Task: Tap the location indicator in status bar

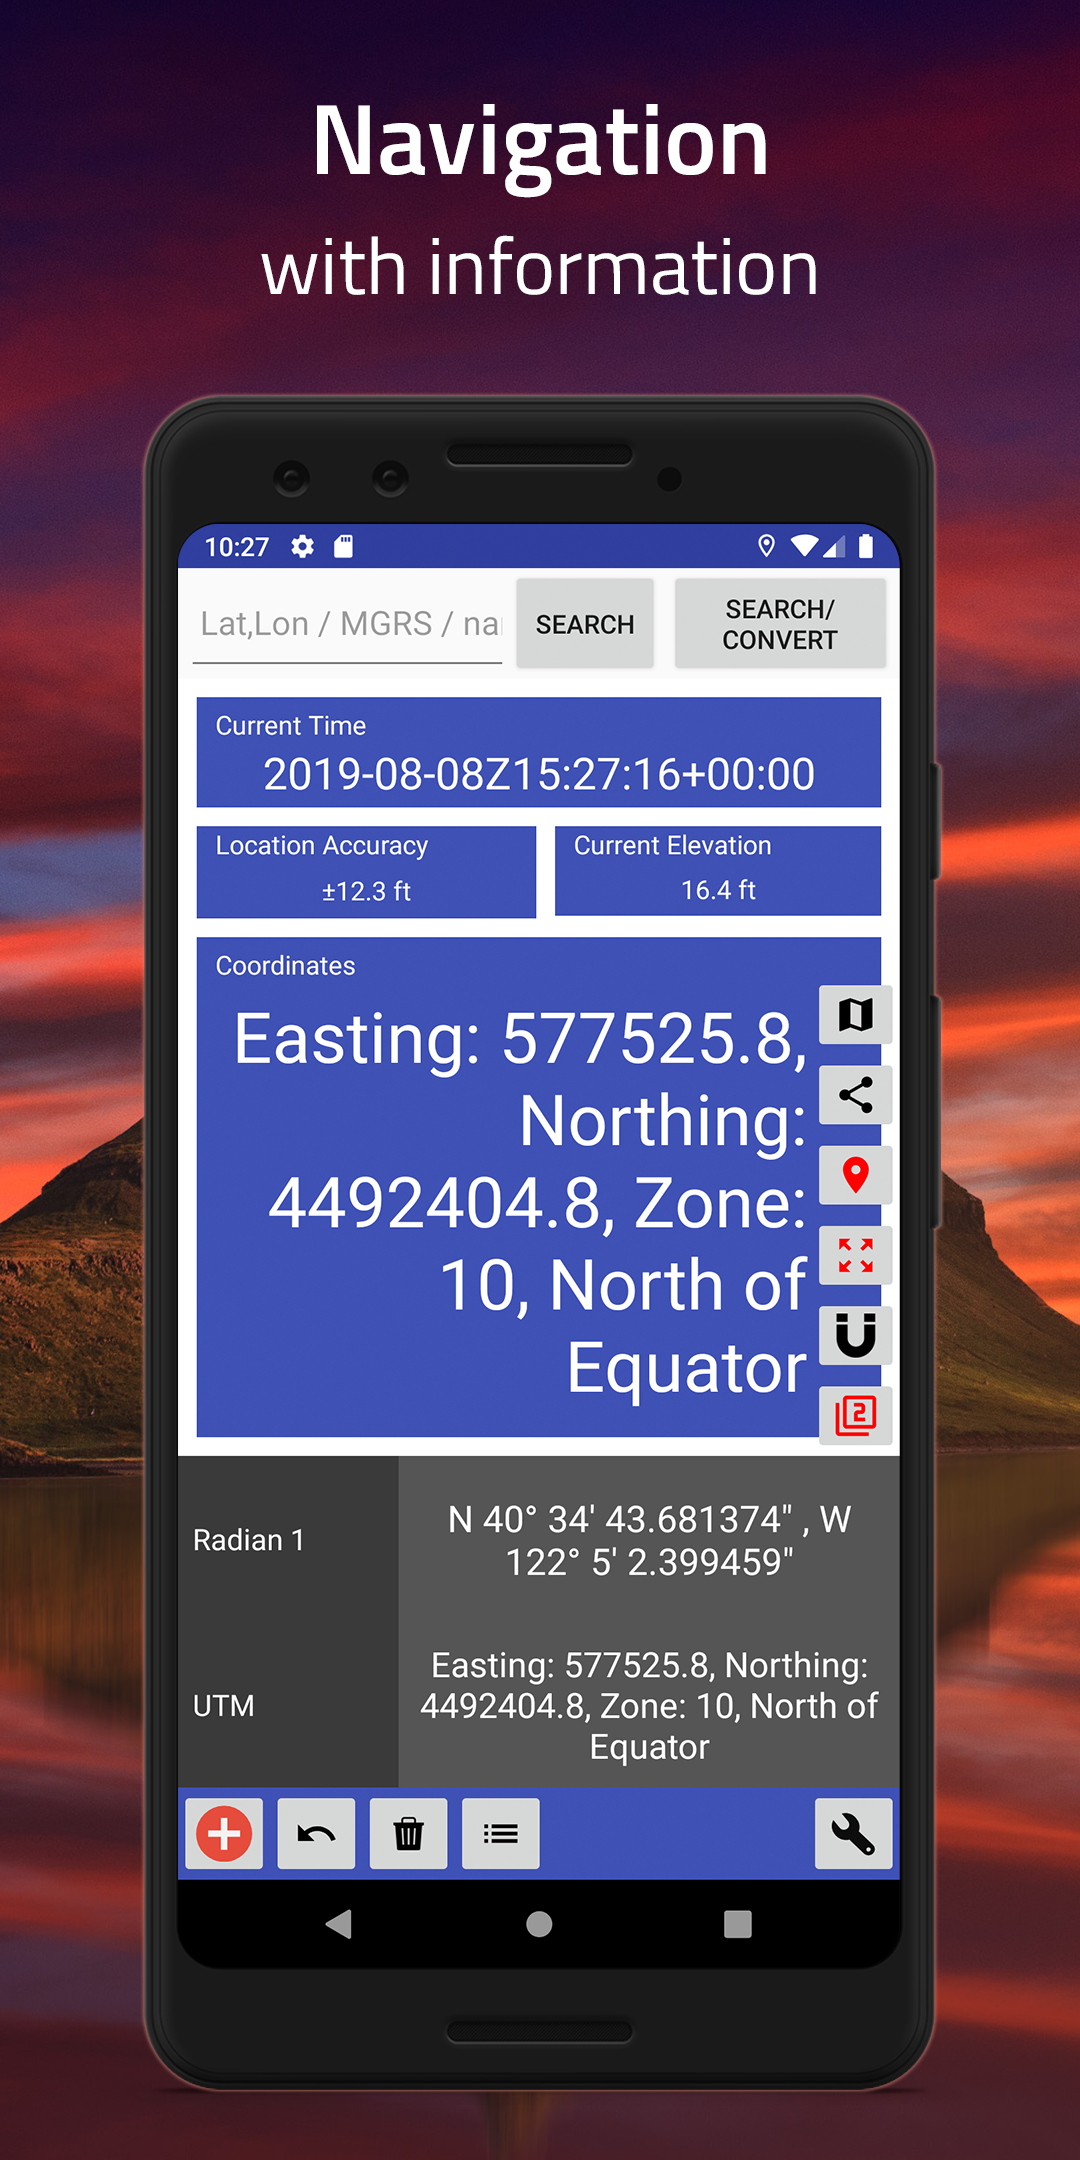Action: [x=766, y=546]
